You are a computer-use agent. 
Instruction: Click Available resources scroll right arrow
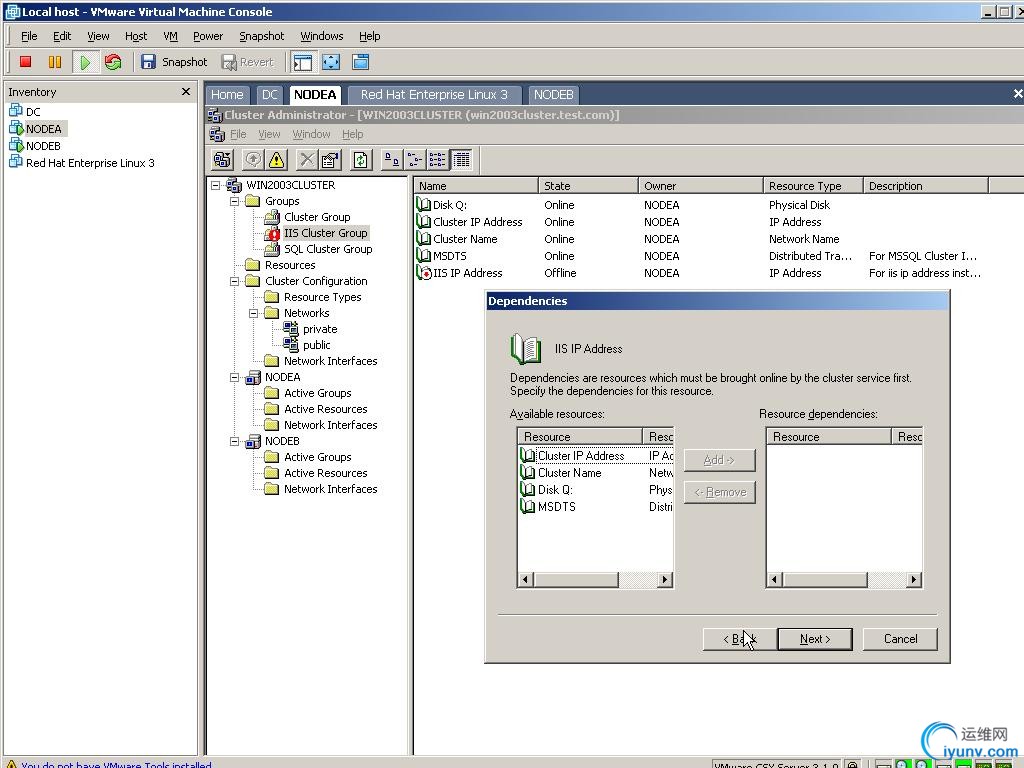pos(665,579)
